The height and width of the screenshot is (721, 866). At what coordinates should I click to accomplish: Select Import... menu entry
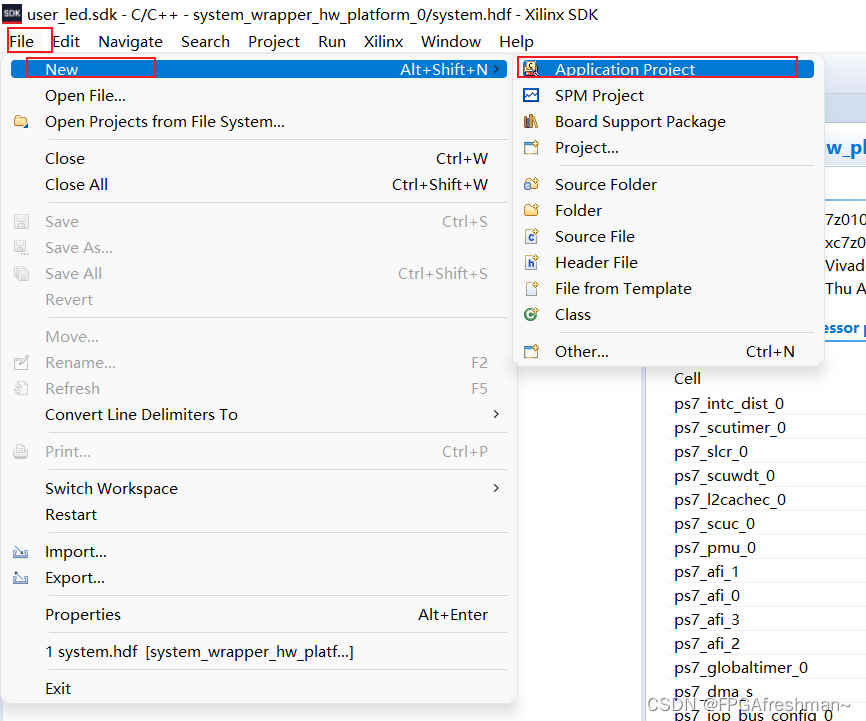pos(258,551)
